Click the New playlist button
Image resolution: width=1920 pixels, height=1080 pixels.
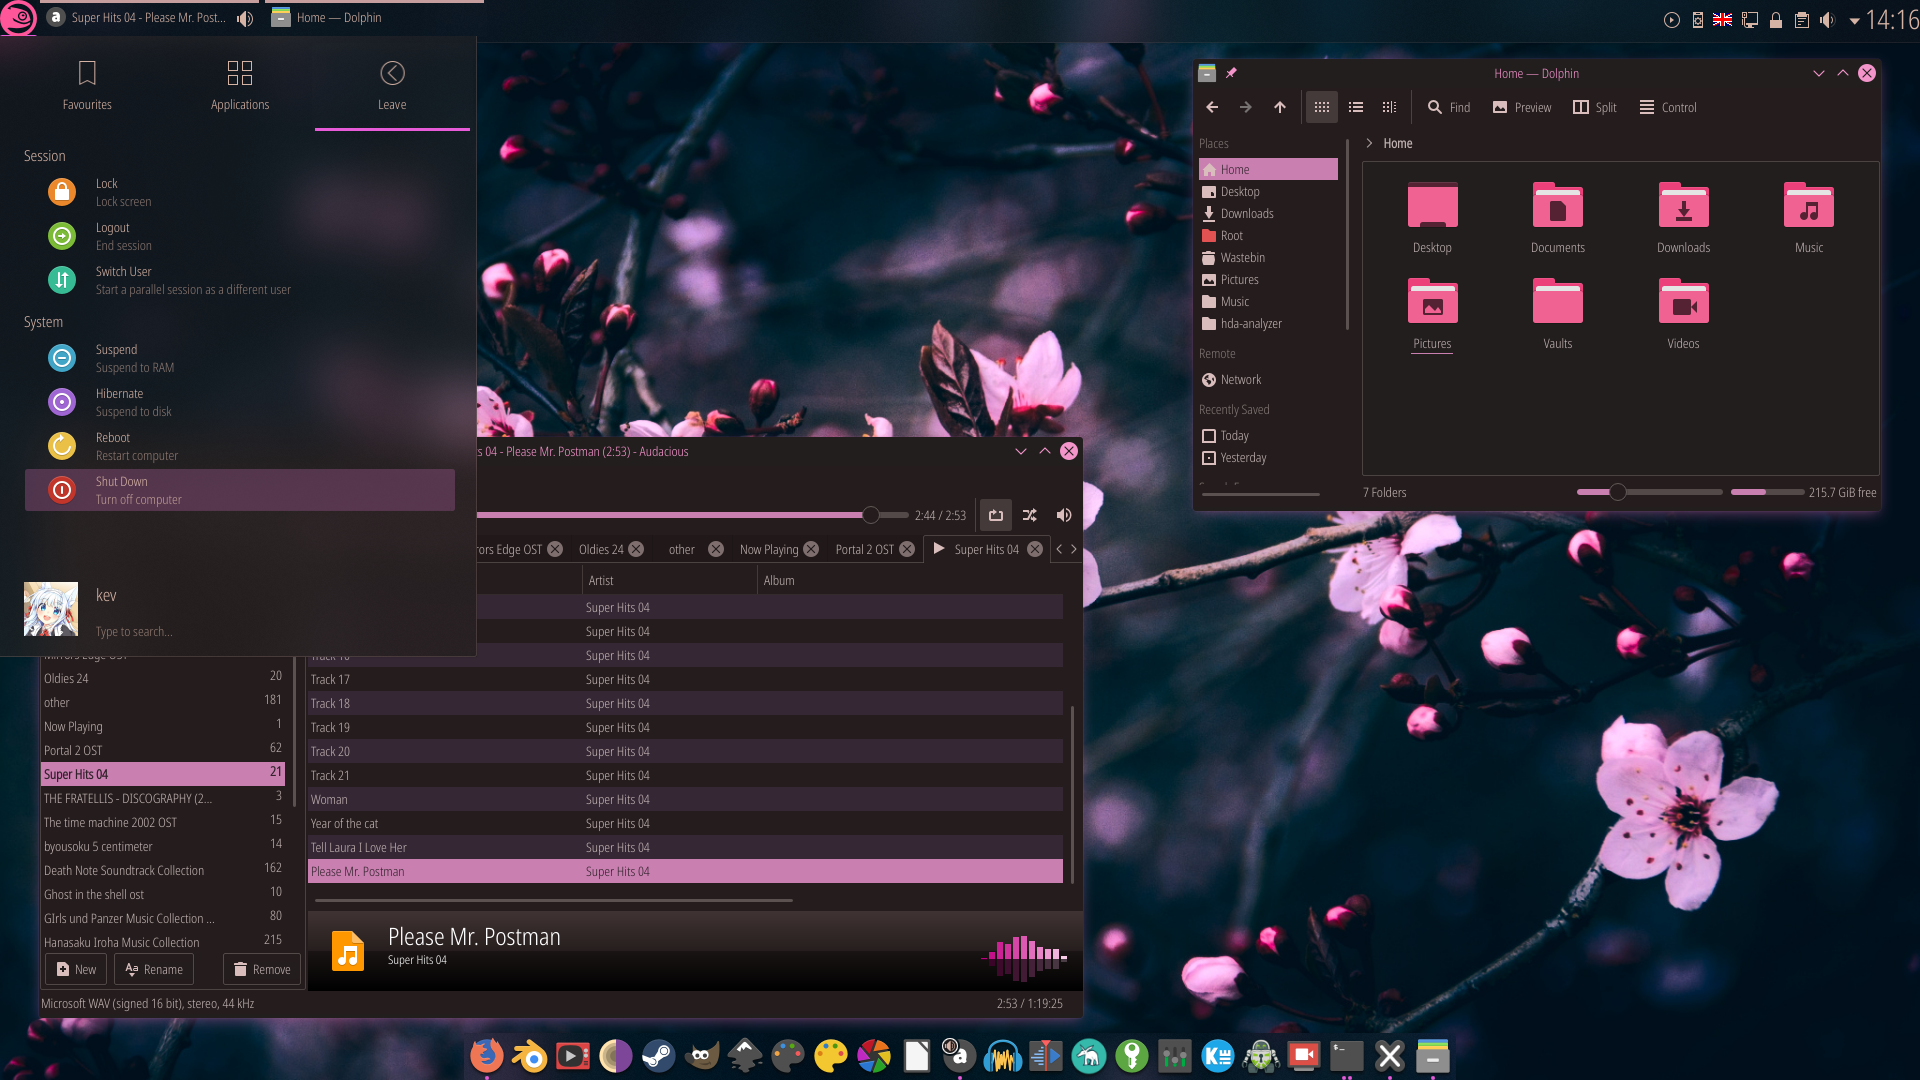tap(75, 969)
